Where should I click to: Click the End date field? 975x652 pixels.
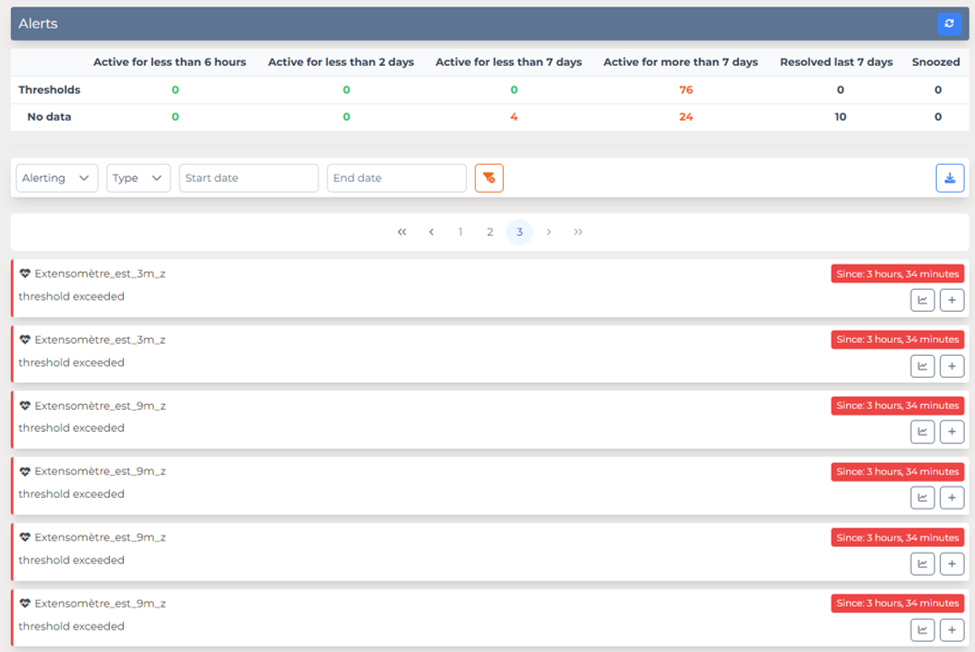pos(396,178)
